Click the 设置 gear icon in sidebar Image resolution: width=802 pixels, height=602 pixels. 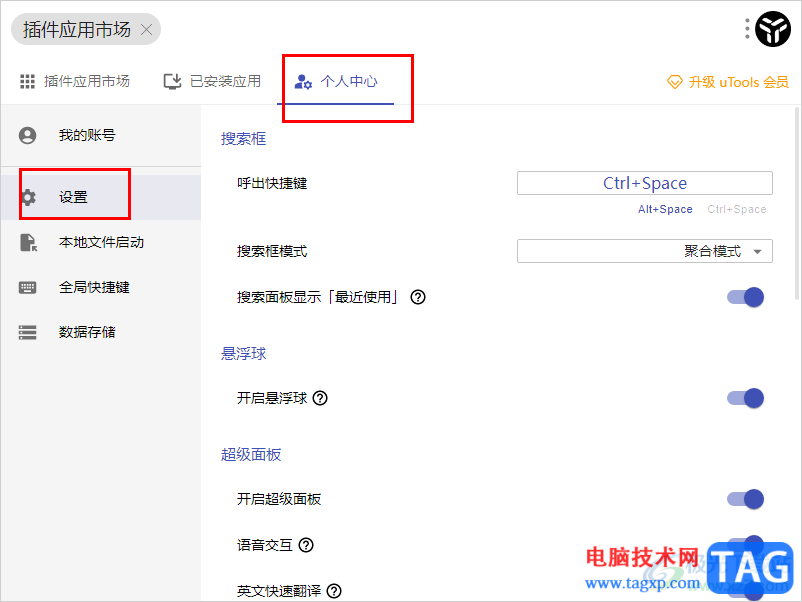coord(28,197)
